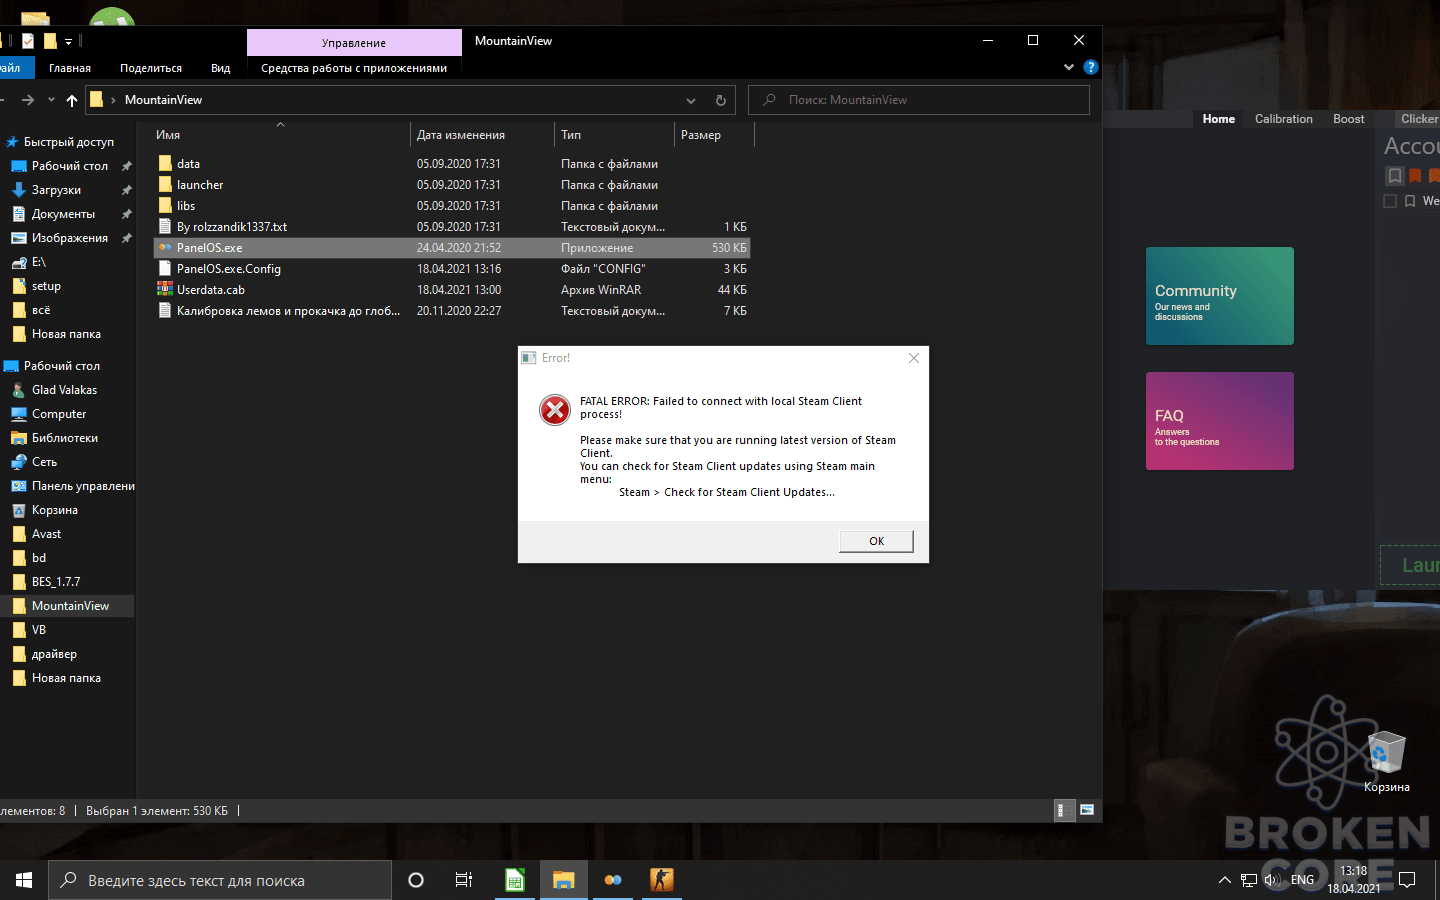Screen dimensions: 1440x900
Task: Switch to the Boost tab
Action: tap(1349, 119)
